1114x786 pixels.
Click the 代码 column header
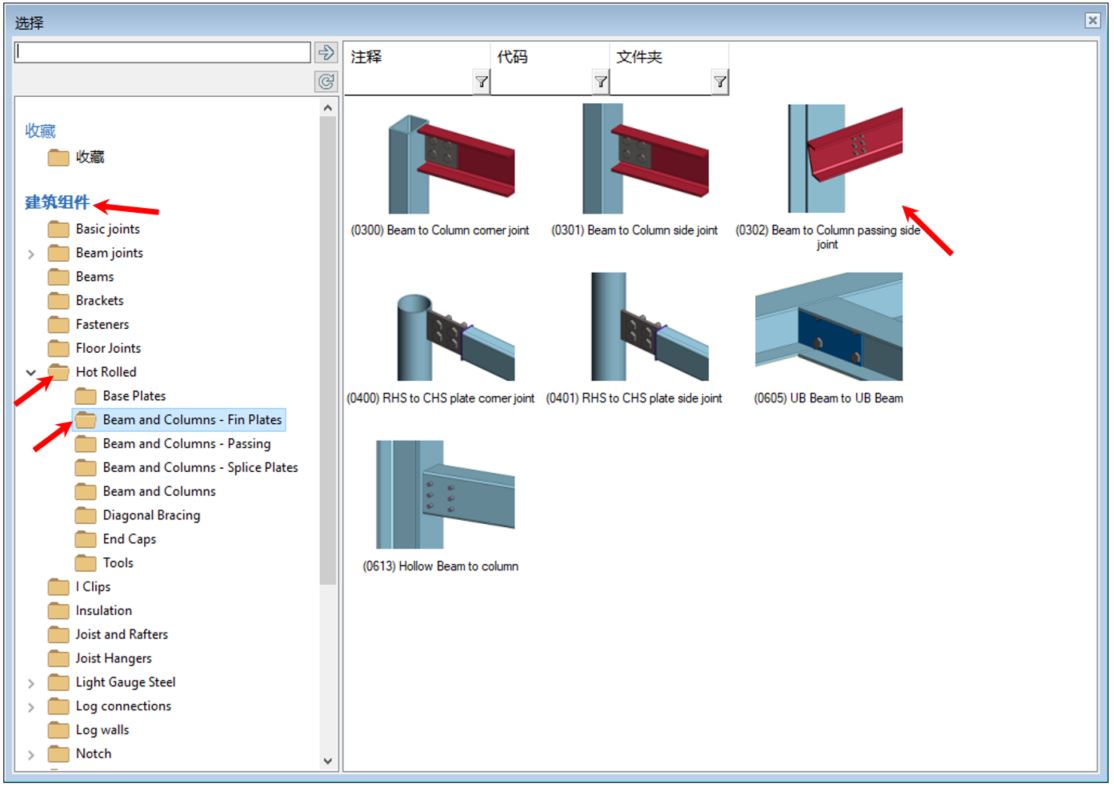click(512, 57)
